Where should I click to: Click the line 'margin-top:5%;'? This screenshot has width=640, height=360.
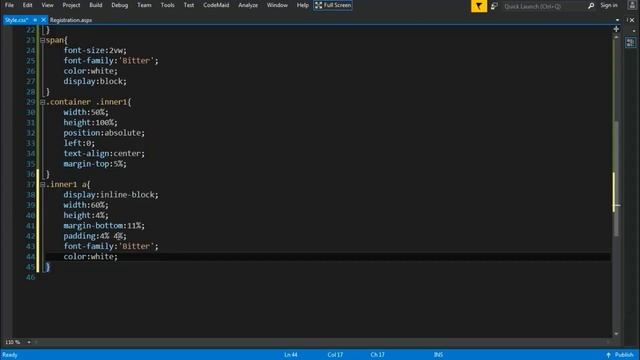point(95,164)
